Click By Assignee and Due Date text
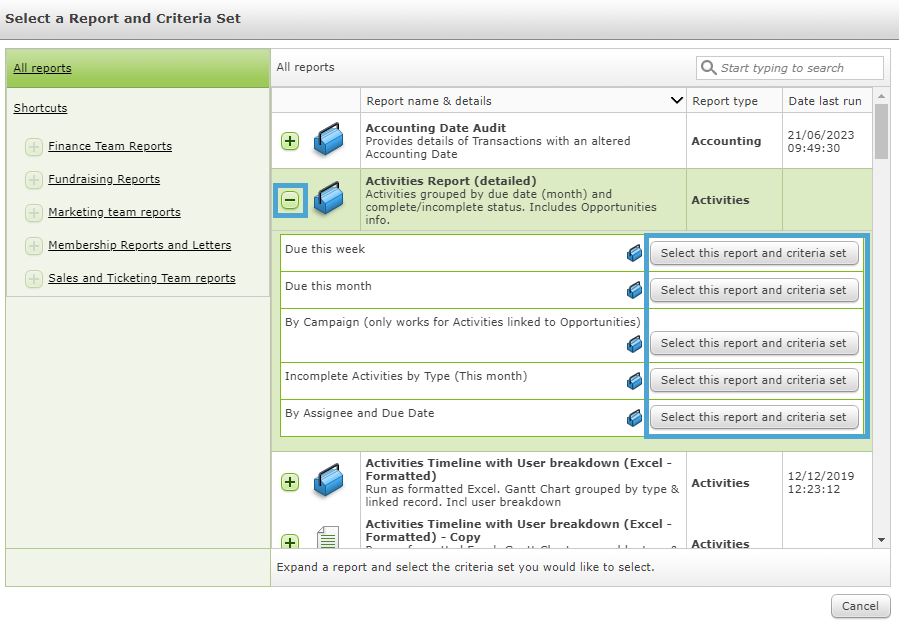The height and width of the screenshot is (627, 899). tap(359, 413)
